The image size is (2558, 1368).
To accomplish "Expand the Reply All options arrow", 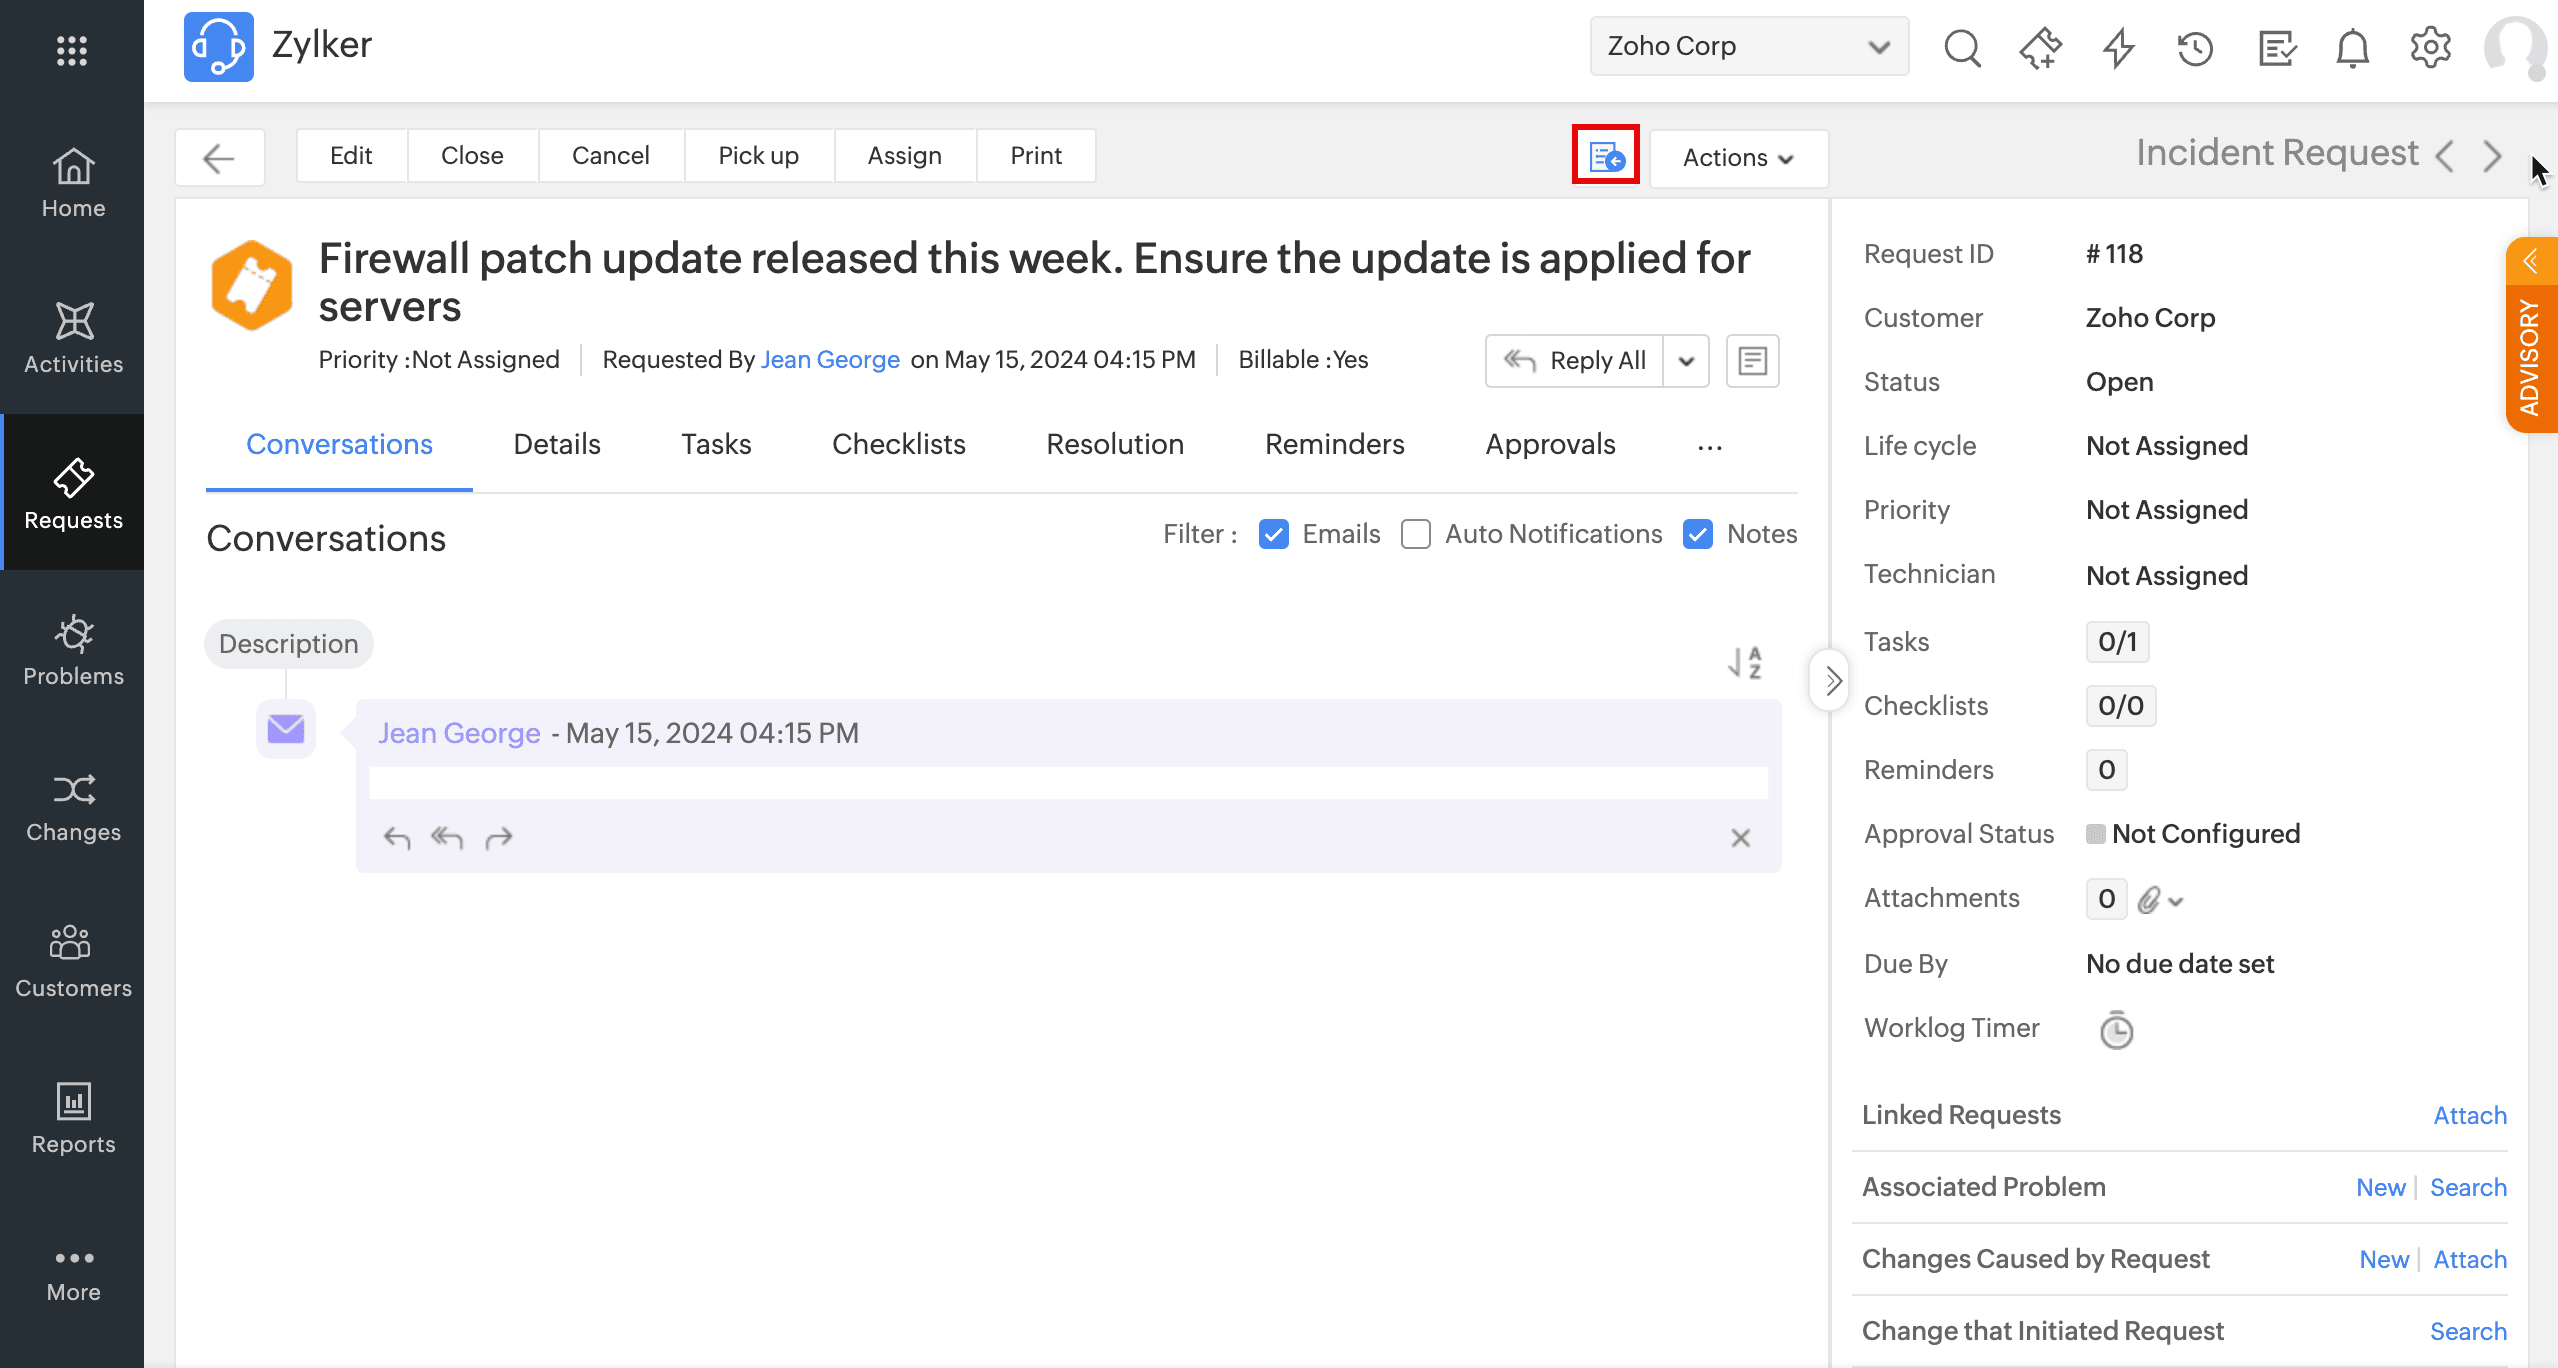I will pos(1686,361).
